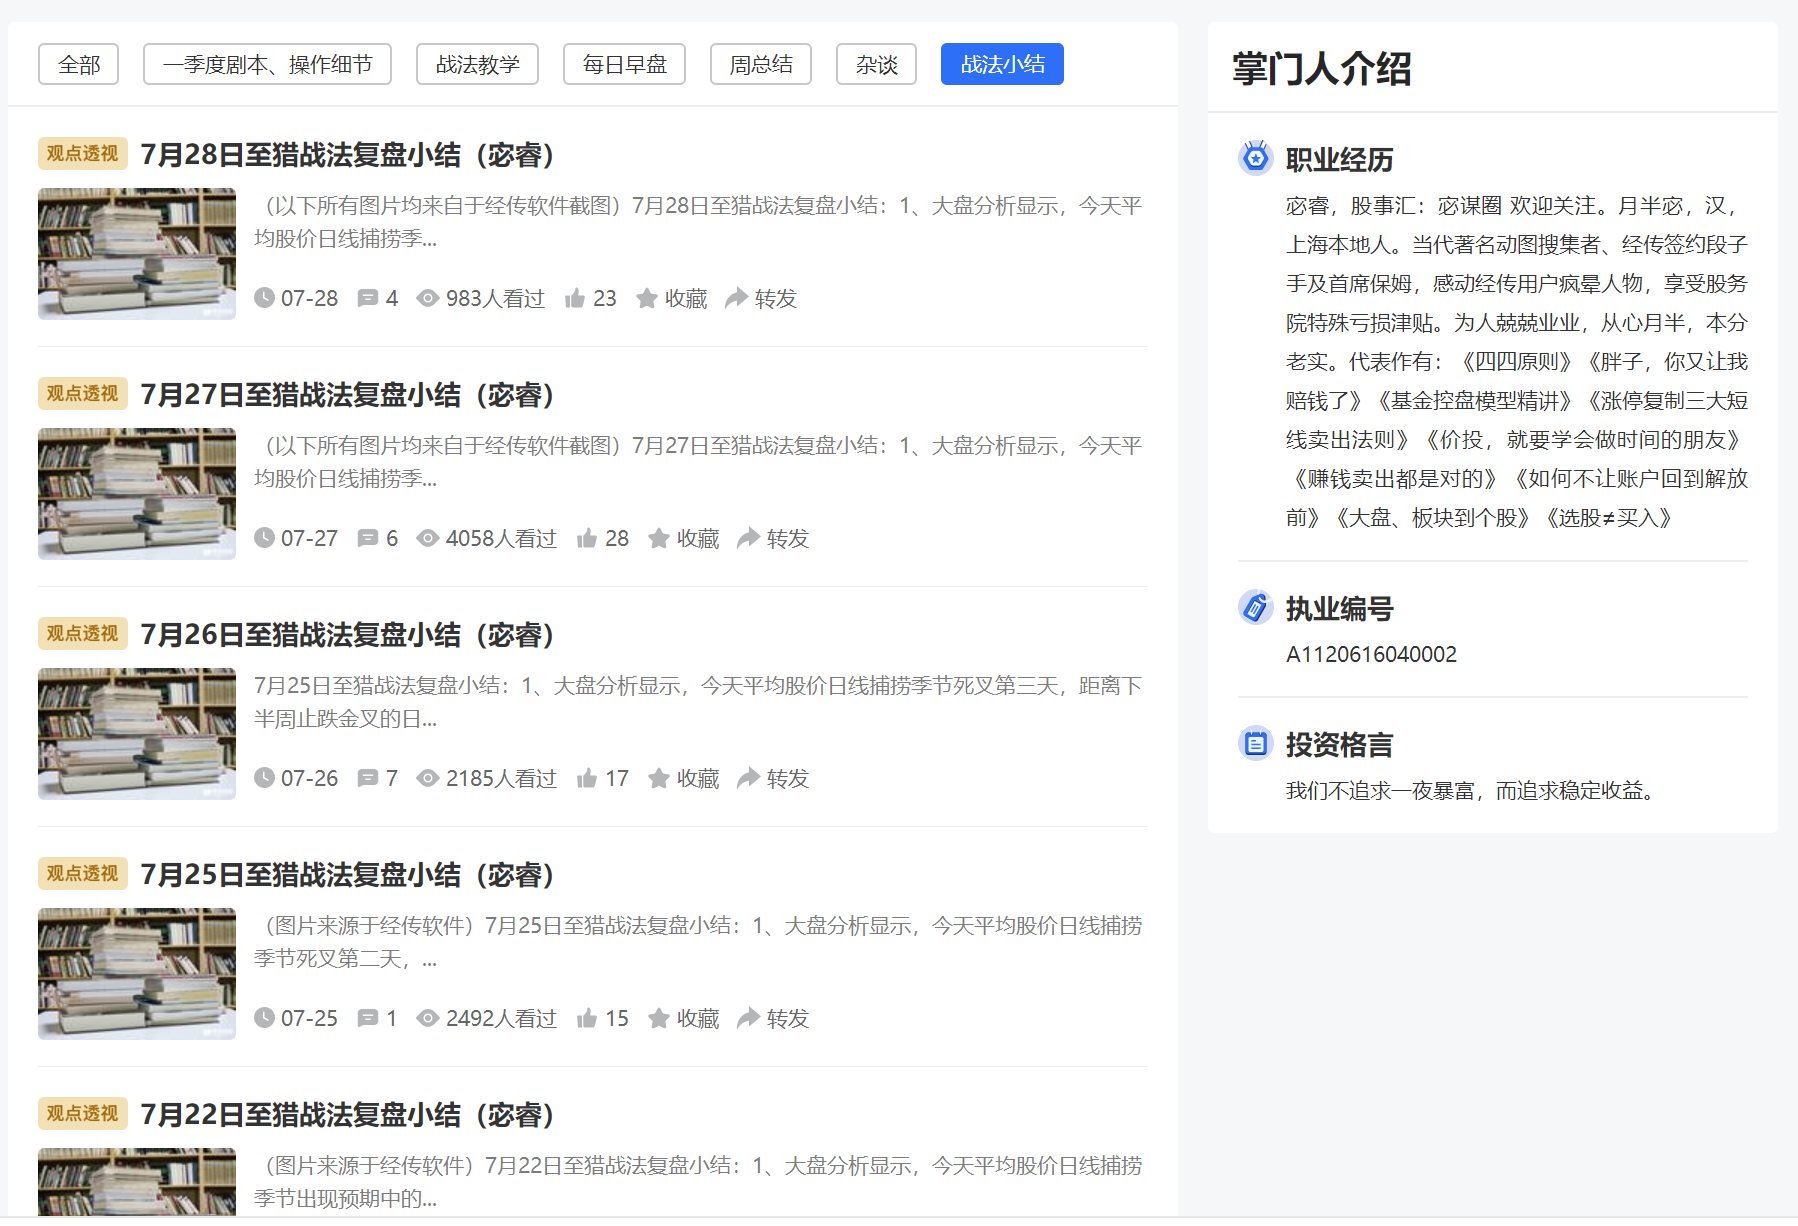The height and width of the screenshot is (1226, 1798).
Task: Open article 7月26日至猎战法复盘小结
Action: (348, 635)
